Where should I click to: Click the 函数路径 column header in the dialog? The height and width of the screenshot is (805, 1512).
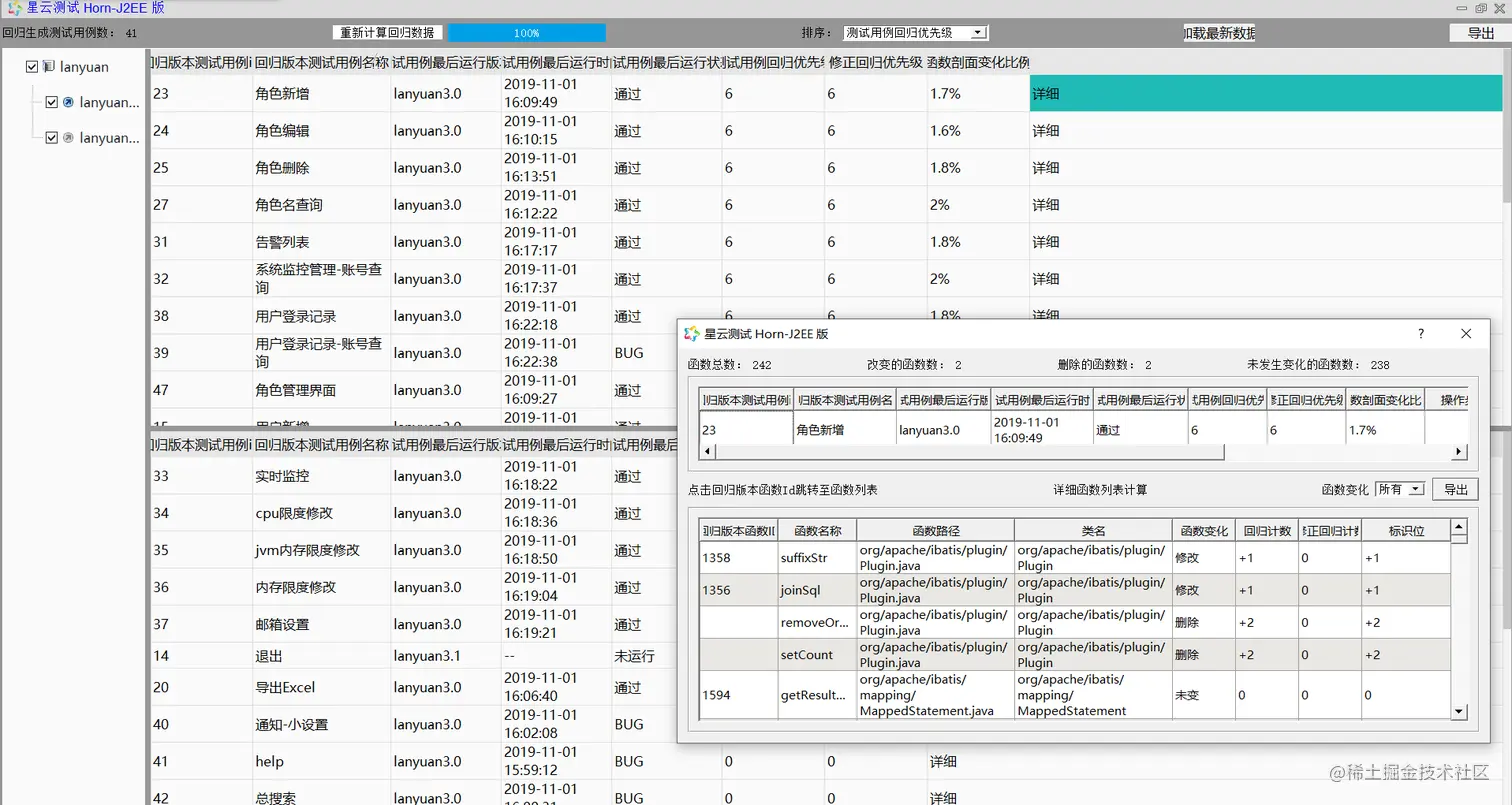click(935, 530)
